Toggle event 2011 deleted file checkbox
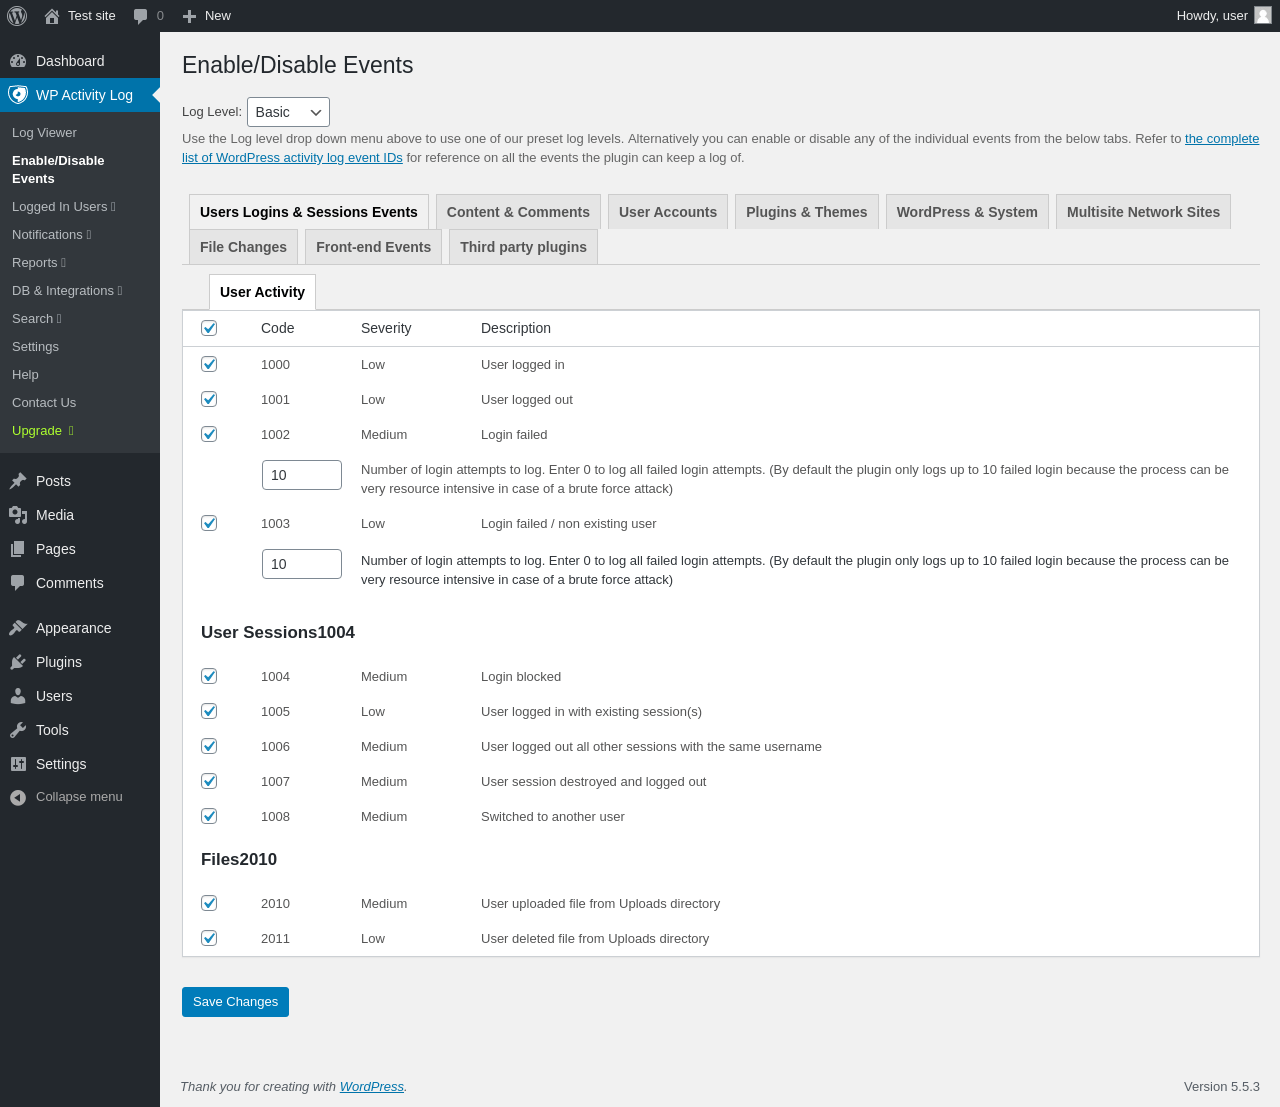Image resolution: width=1280 pixels, height=1107 pixels. tap(209, 938)
